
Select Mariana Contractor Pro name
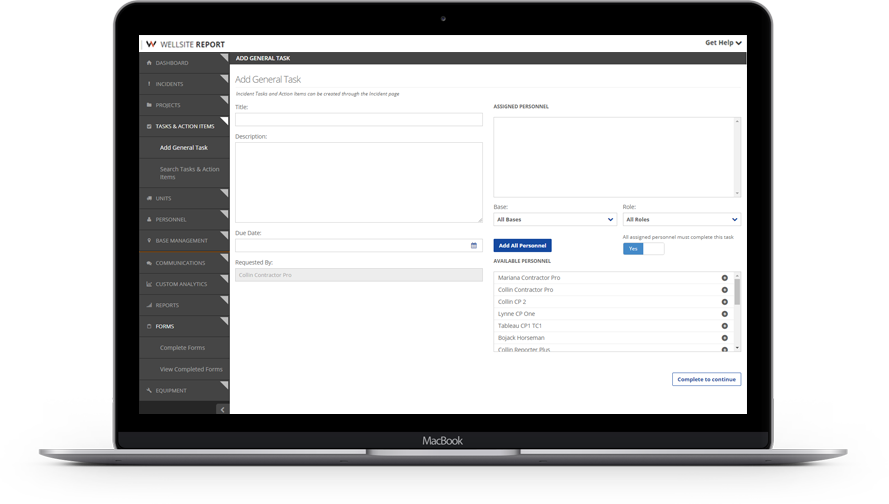(x=529, y=278)
